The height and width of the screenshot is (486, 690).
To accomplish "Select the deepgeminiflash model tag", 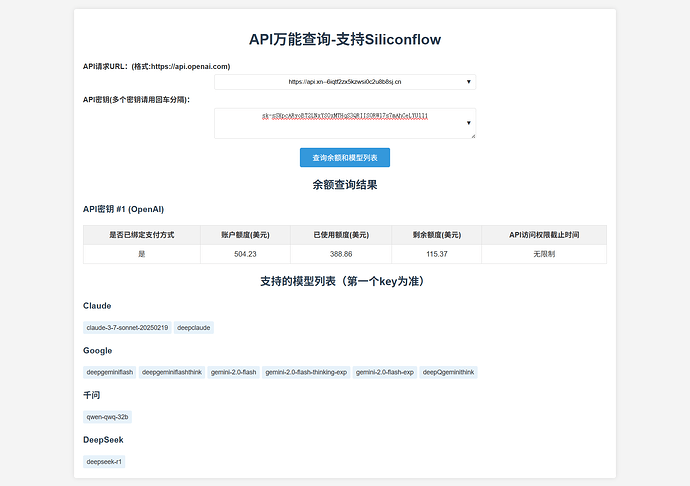I will click(x=110, y=372).
